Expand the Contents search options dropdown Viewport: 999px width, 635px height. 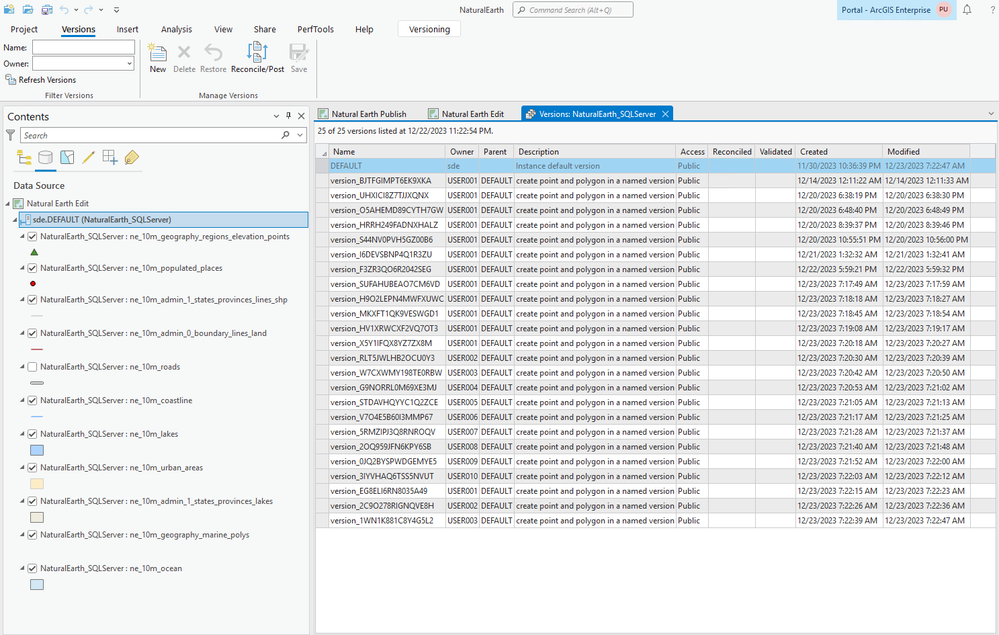(300, 135)
